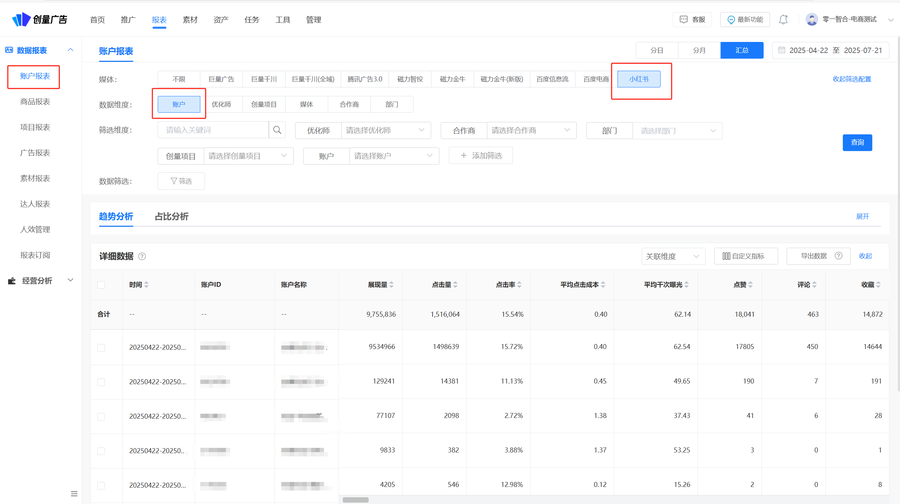Select 巨量千川 media option

264,79
